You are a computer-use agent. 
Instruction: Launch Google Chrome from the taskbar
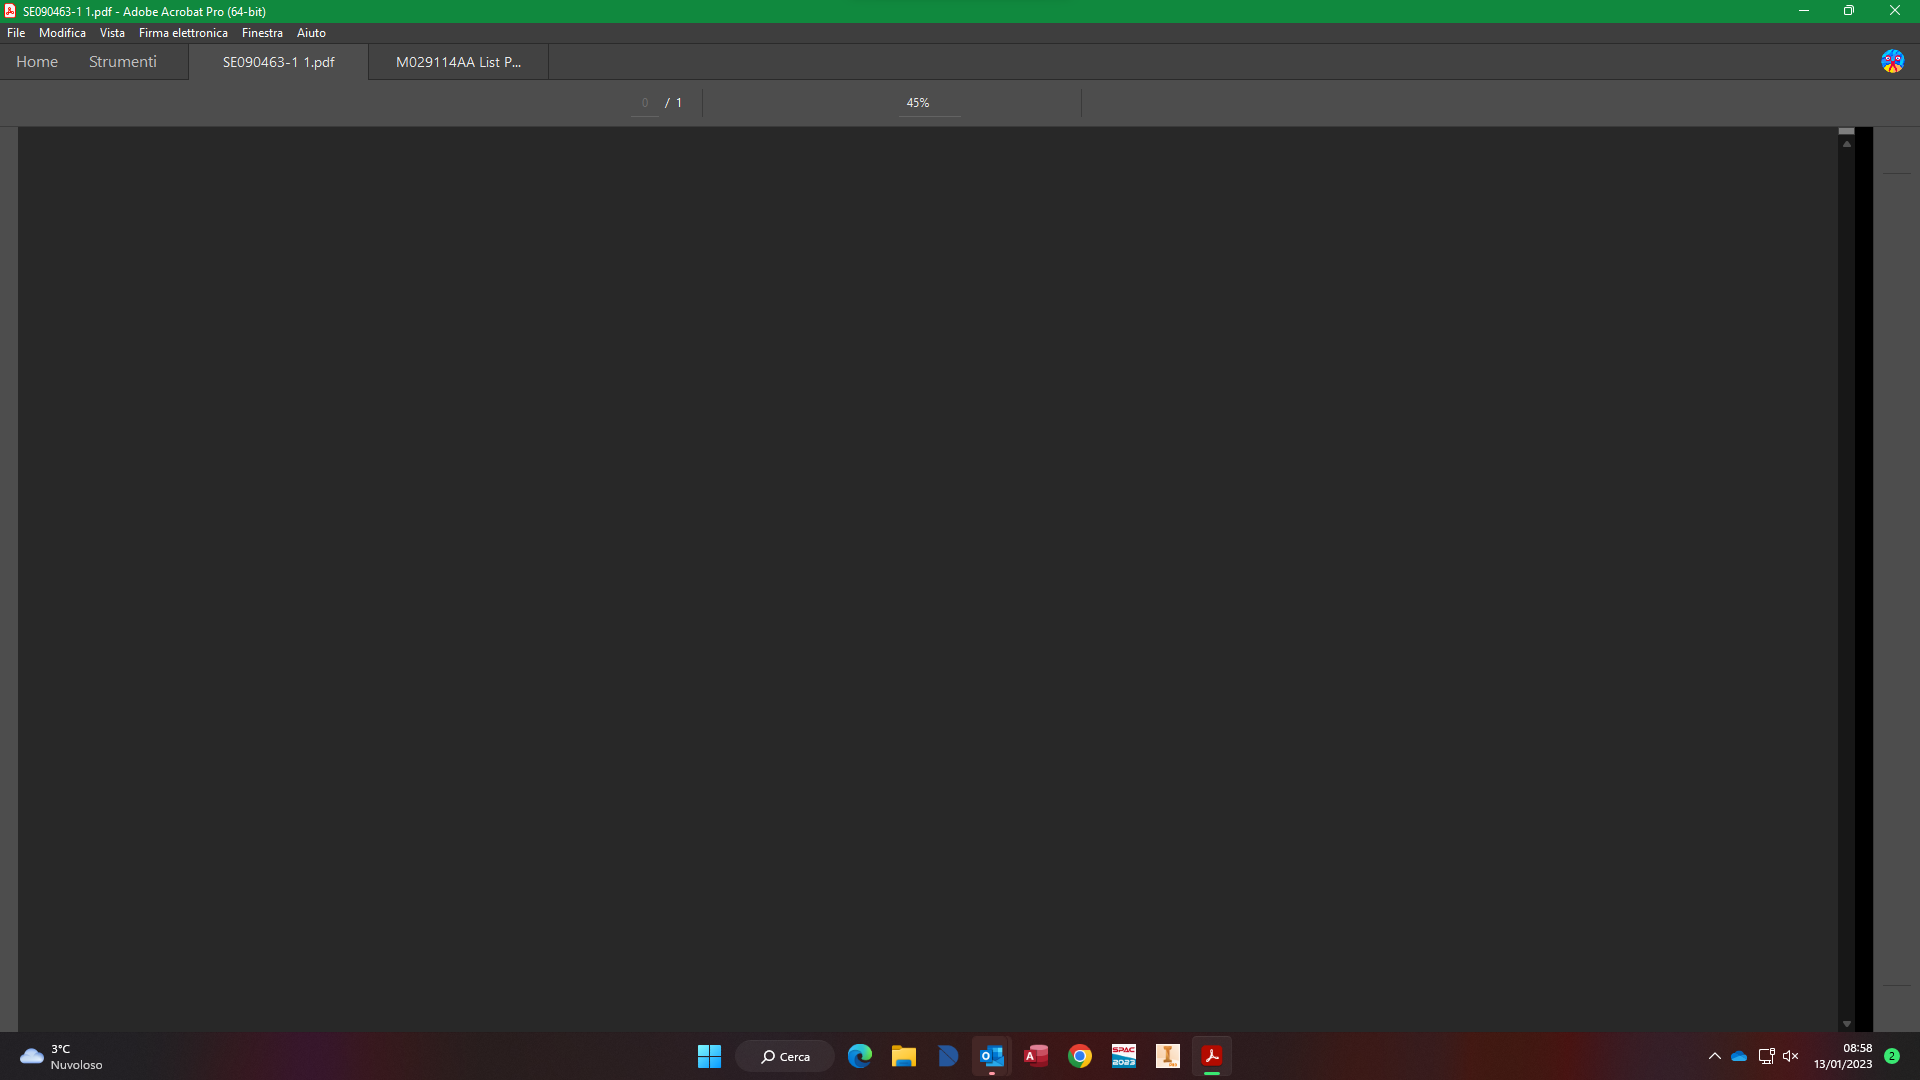point(1080,1056)
